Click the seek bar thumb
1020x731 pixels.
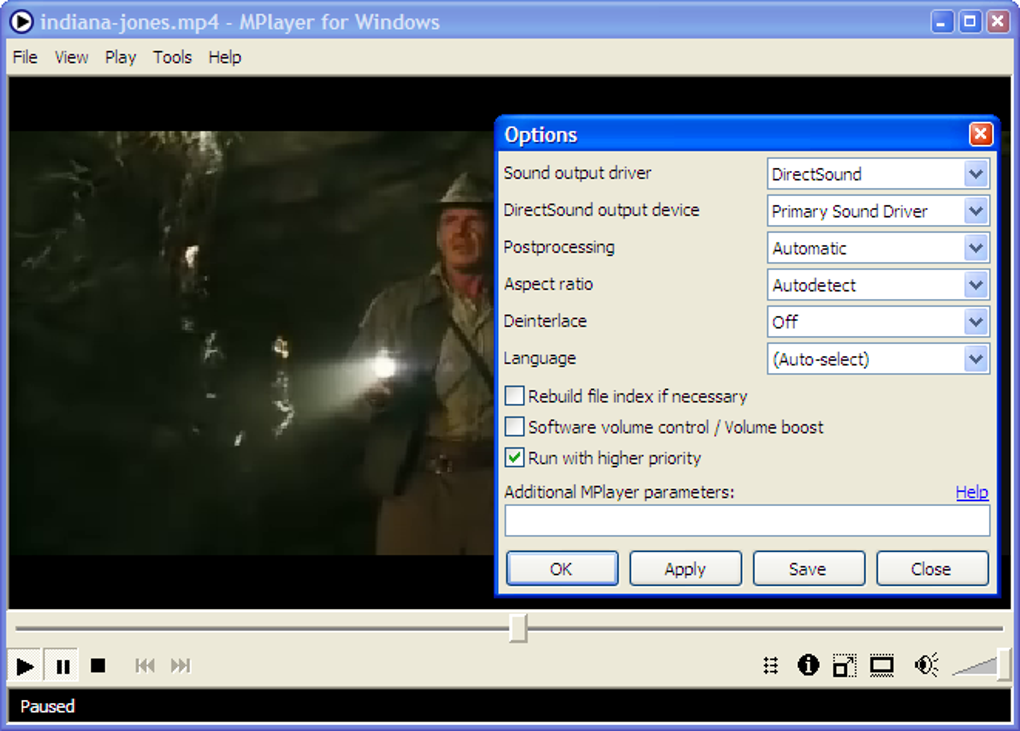tap(518, 628)
